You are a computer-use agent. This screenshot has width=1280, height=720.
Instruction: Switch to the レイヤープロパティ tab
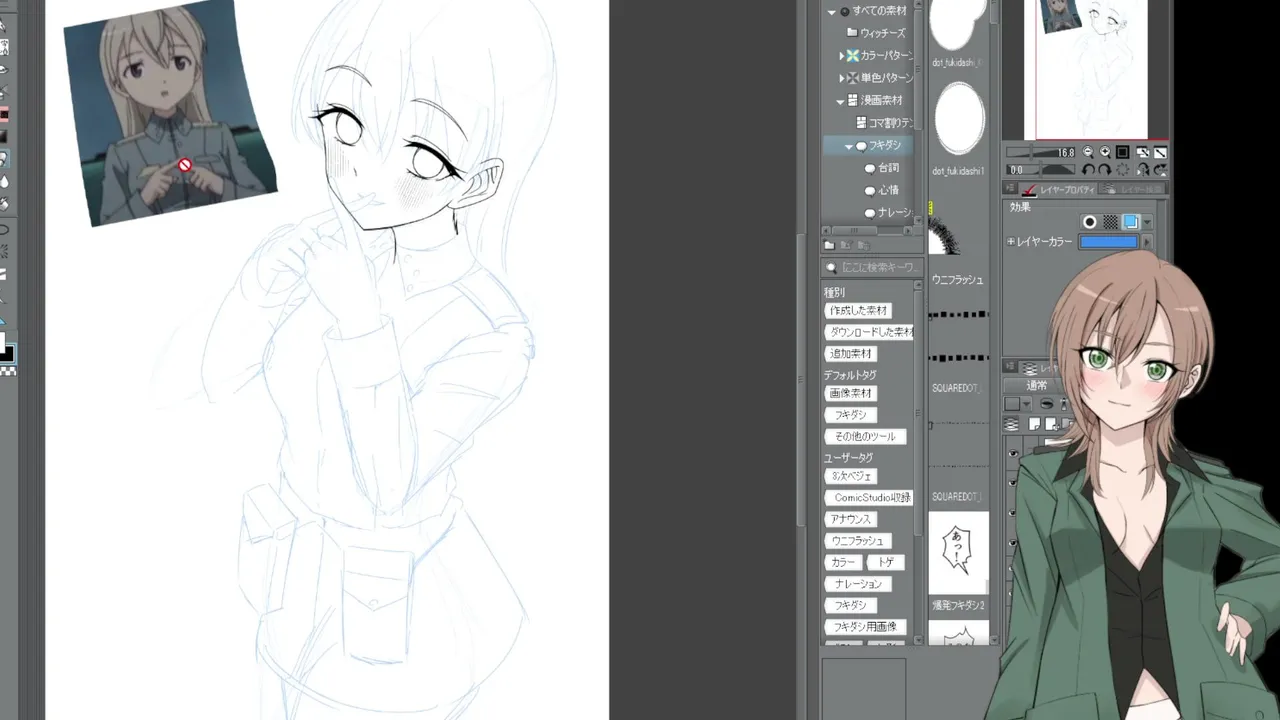tap(1058, 189)
